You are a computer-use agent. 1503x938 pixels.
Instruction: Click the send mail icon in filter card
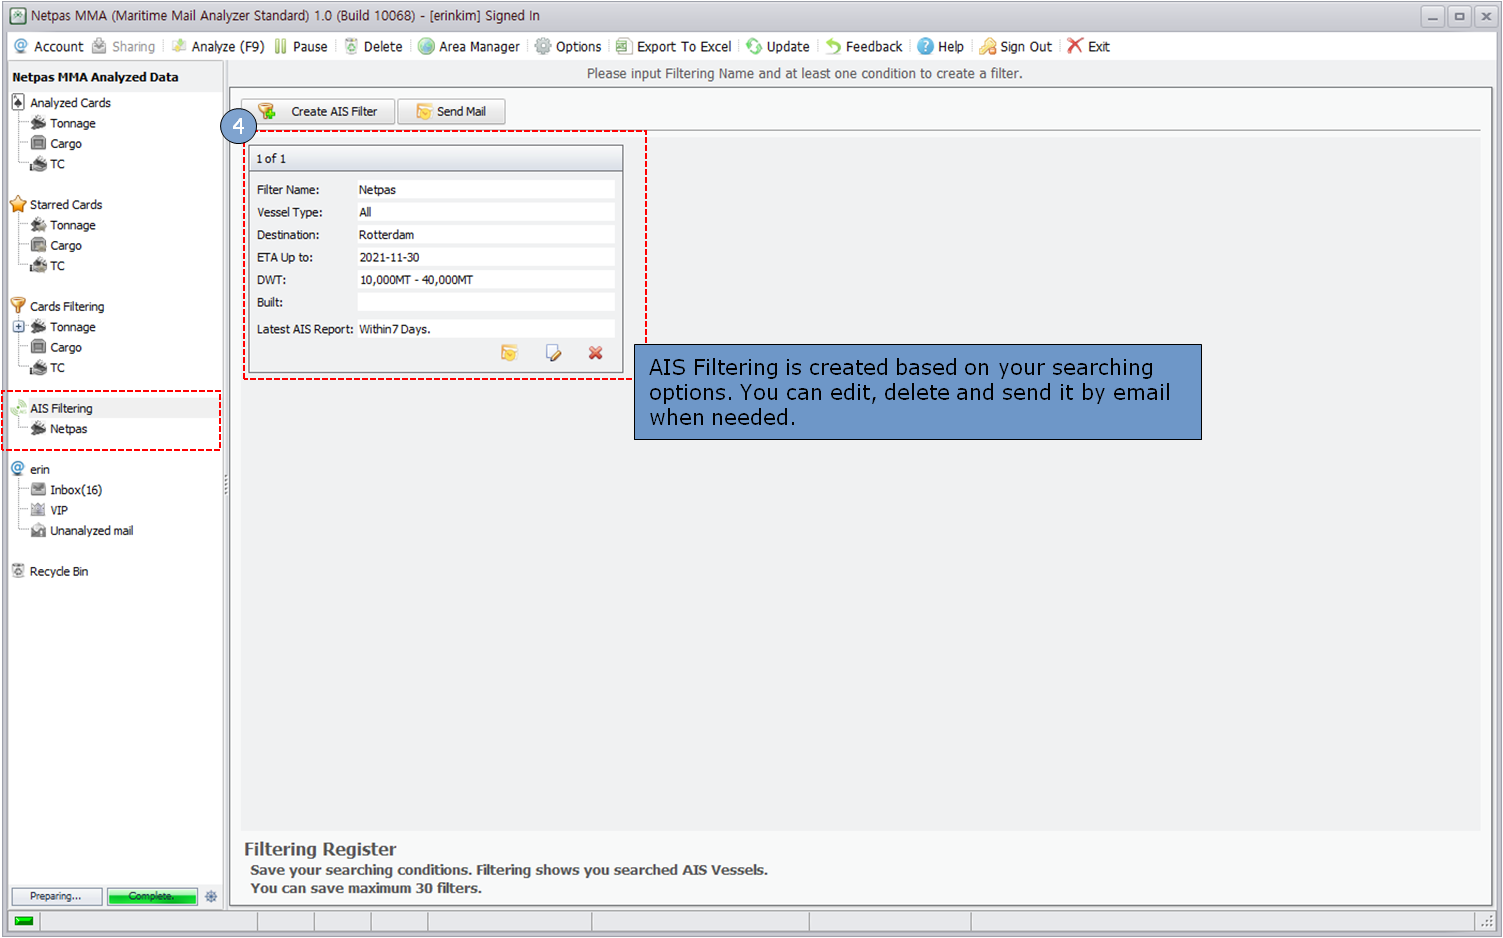pos(509,353)
